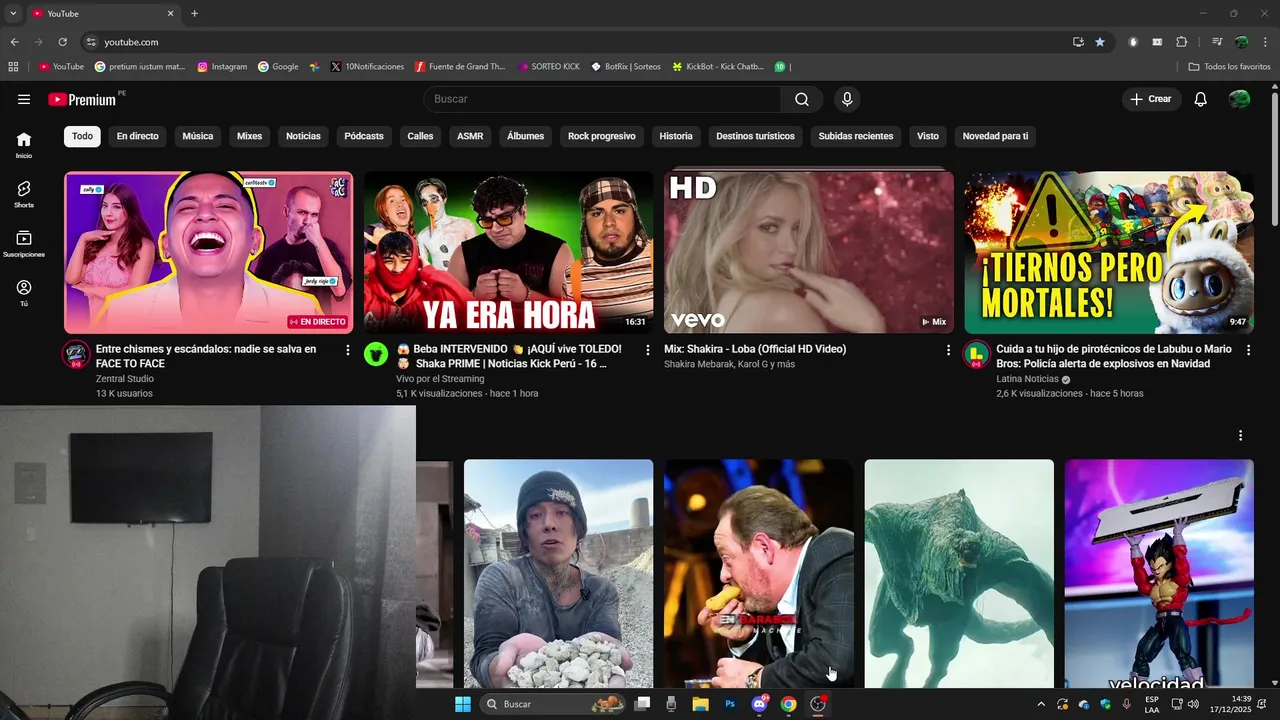Screen dimensions: 1280x720
Task: Open the Short of man eating
Action: pyautogui.click(x=759, y=573)
